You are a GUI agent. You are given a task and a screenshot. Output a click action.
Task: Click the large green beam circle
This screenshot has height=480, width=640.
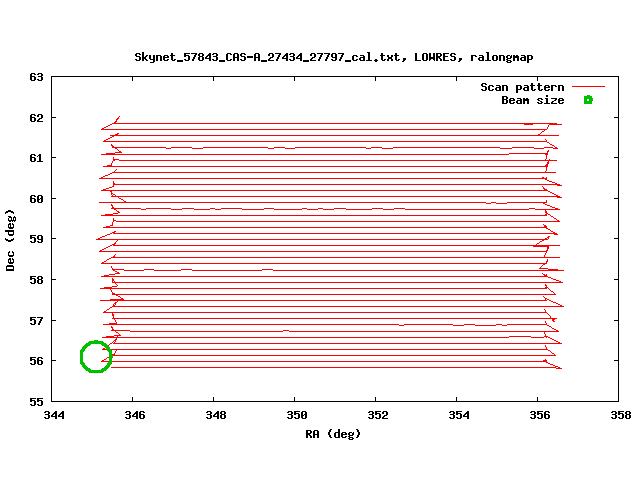click(x=96, y=357)
